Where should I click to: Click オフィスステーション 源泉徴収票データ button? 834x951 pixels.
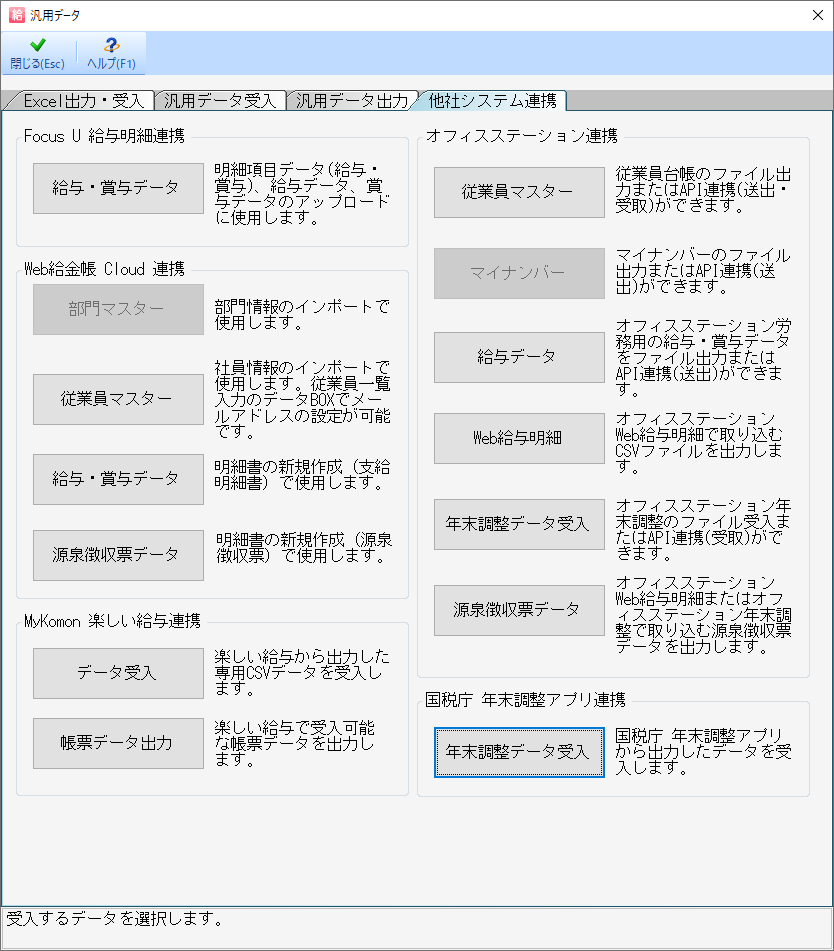pos(519,610)
